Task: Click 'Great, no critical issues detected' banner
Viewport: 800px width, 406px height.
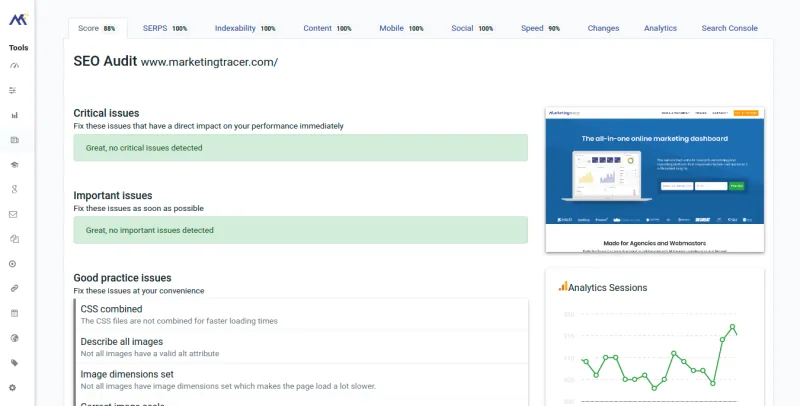Action: pos(301,148)
